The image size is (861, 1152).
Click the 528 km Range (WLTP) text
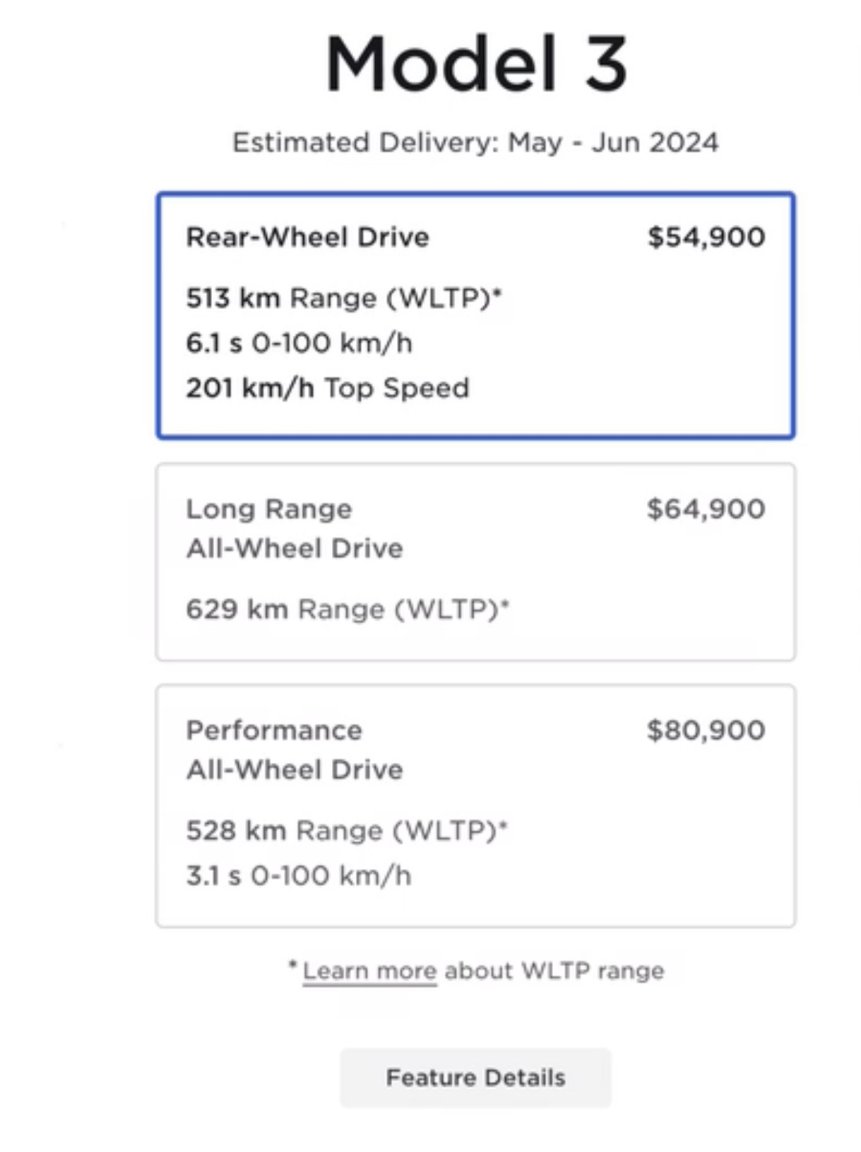pyautogui.click(x=347, y=830)
